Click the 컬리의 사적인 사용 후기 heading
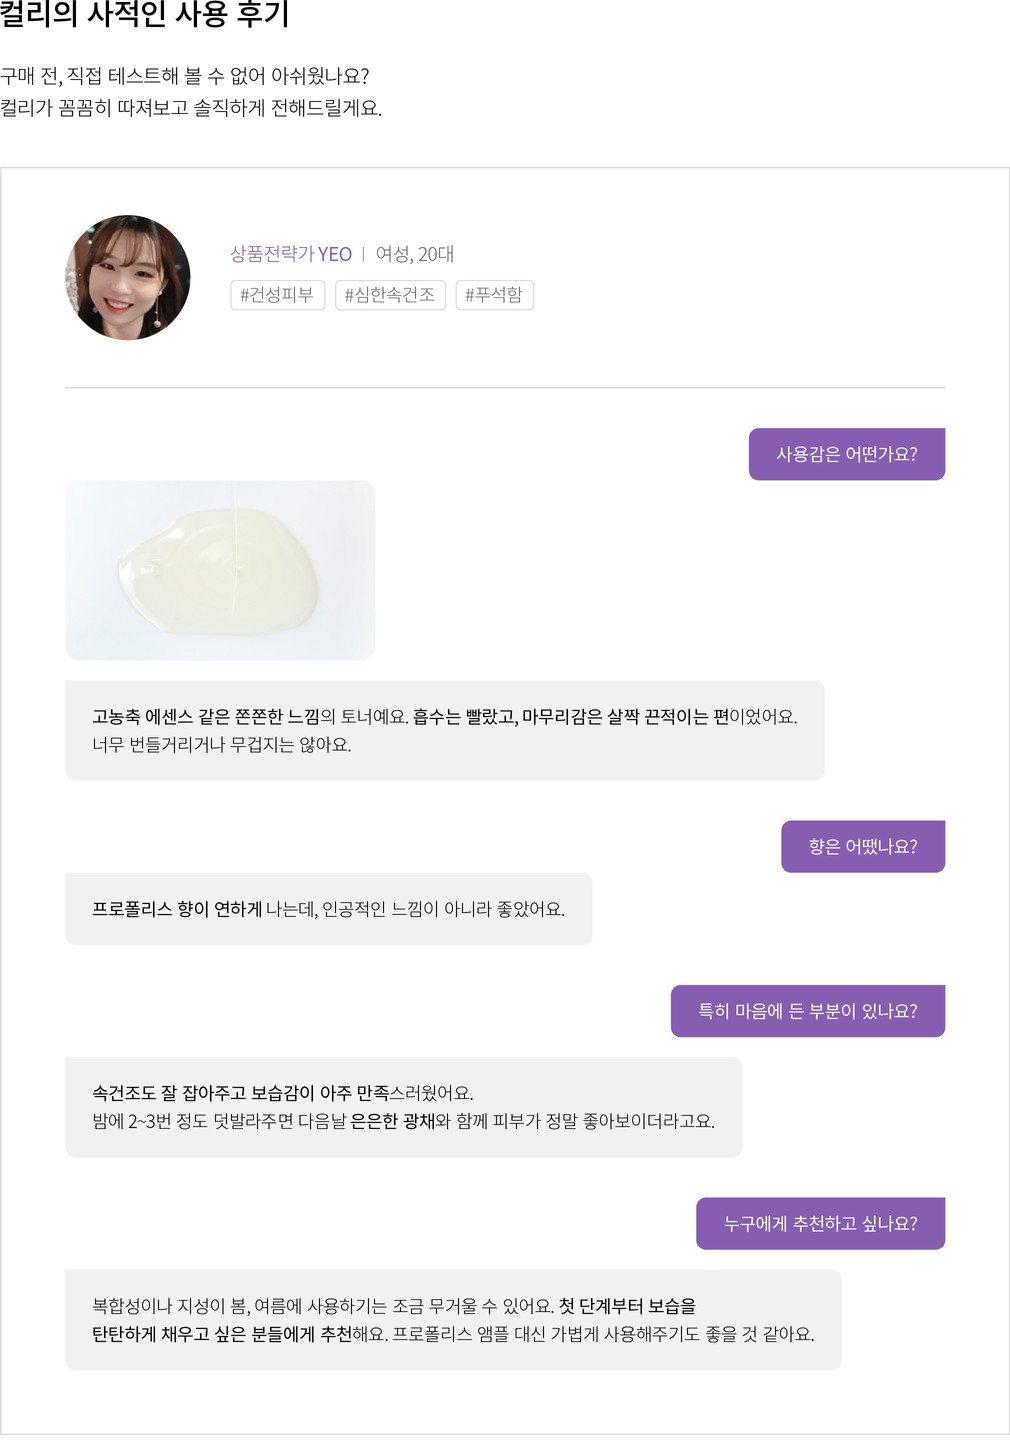The height and width of the screenshot is (1442, 1010). (145, 15)
